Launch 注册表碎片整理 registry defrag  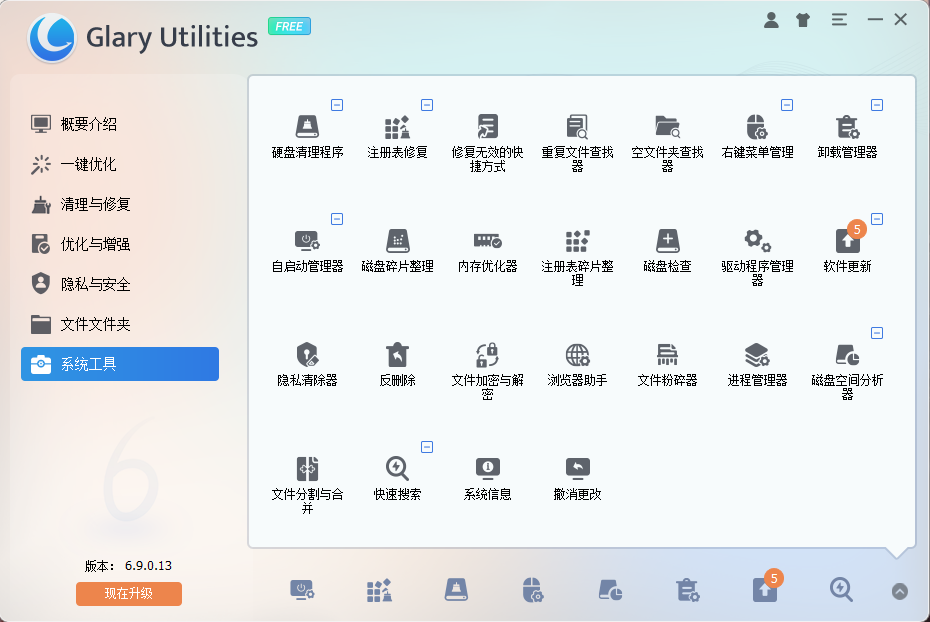tap(578, 257)
